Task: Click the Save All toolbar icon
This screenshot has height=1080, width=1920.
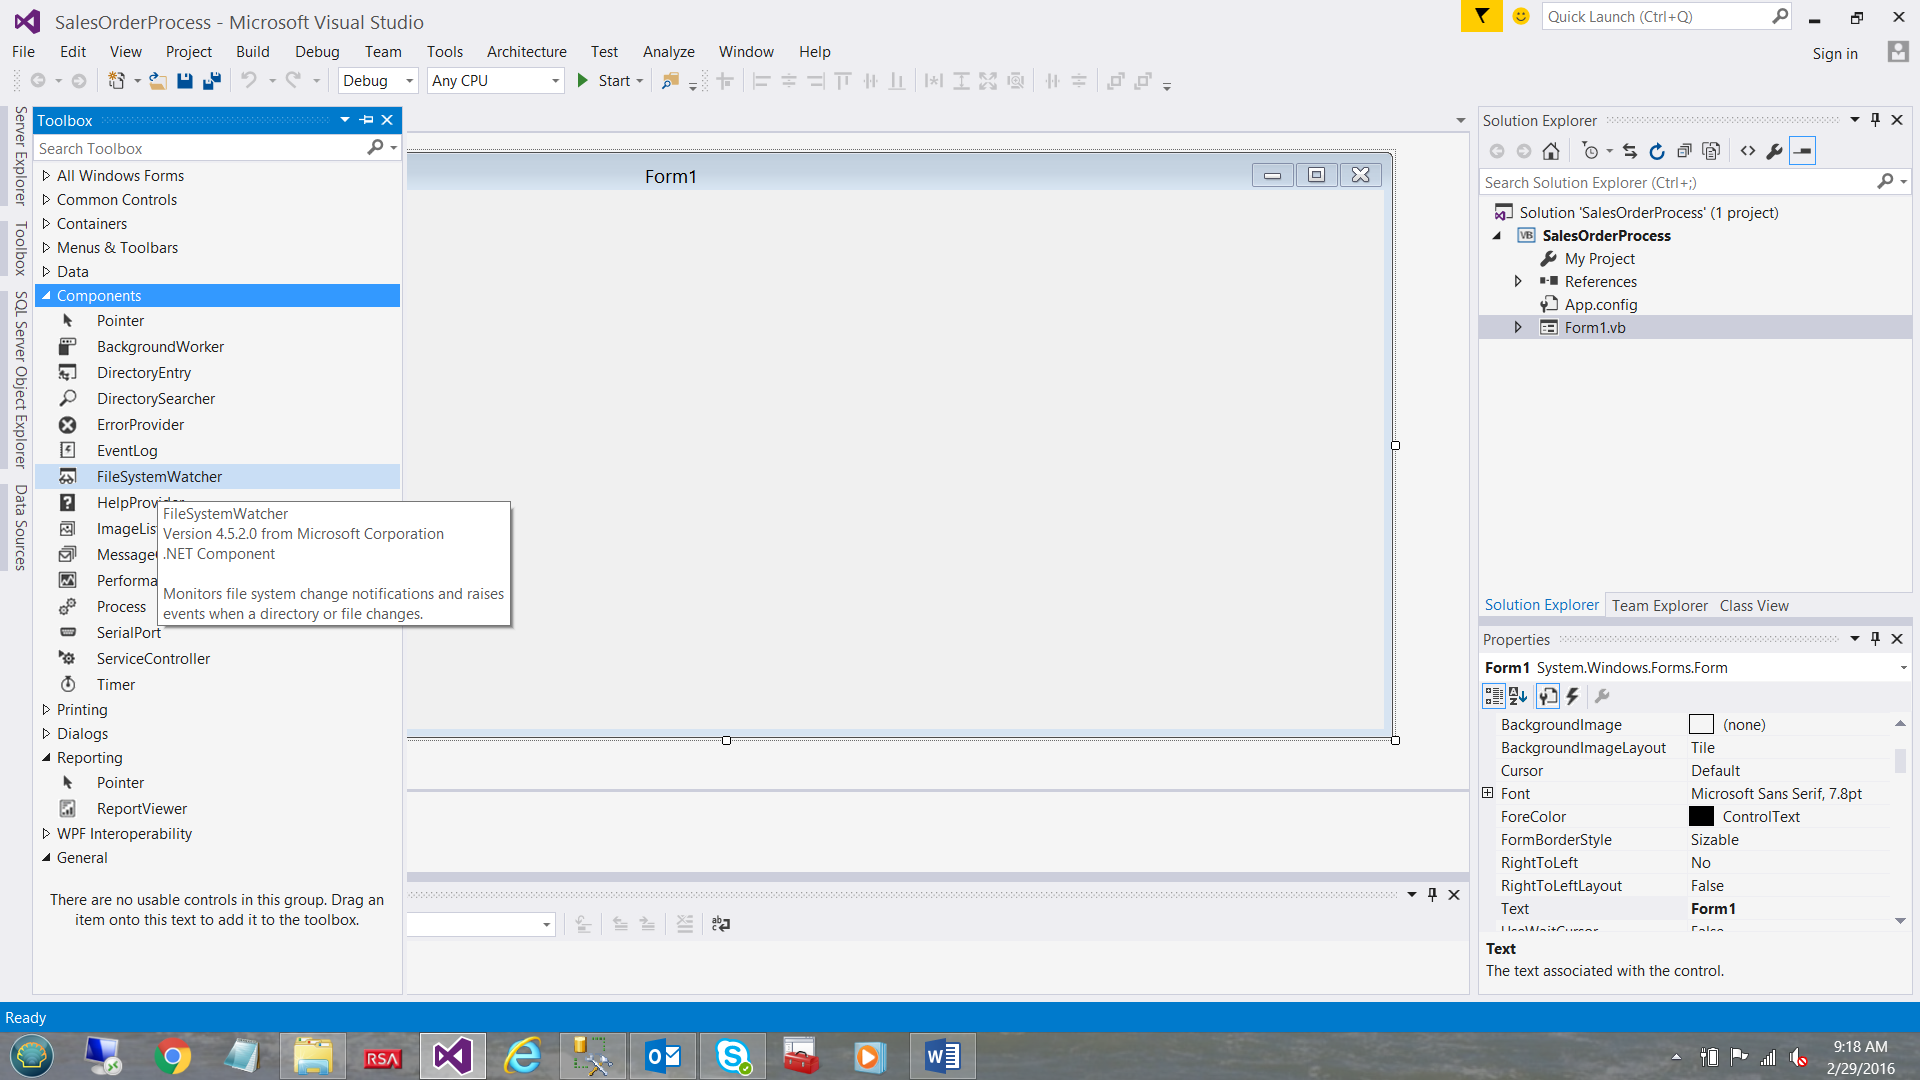Action: click(x=210, y=81)
